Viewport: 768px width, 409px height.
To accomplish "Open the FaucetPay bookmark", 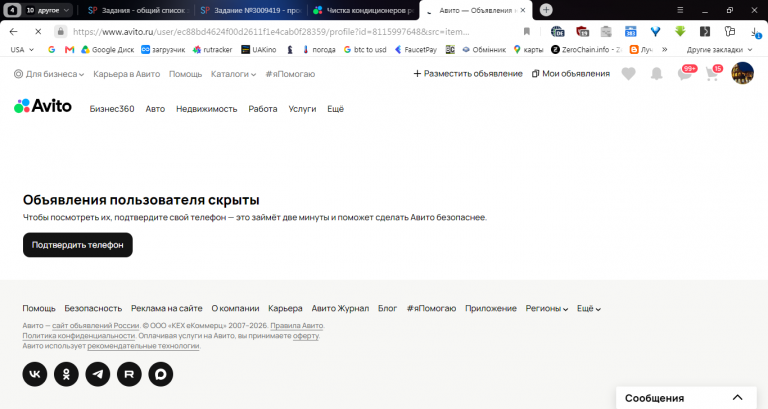I will pos(416,49).
